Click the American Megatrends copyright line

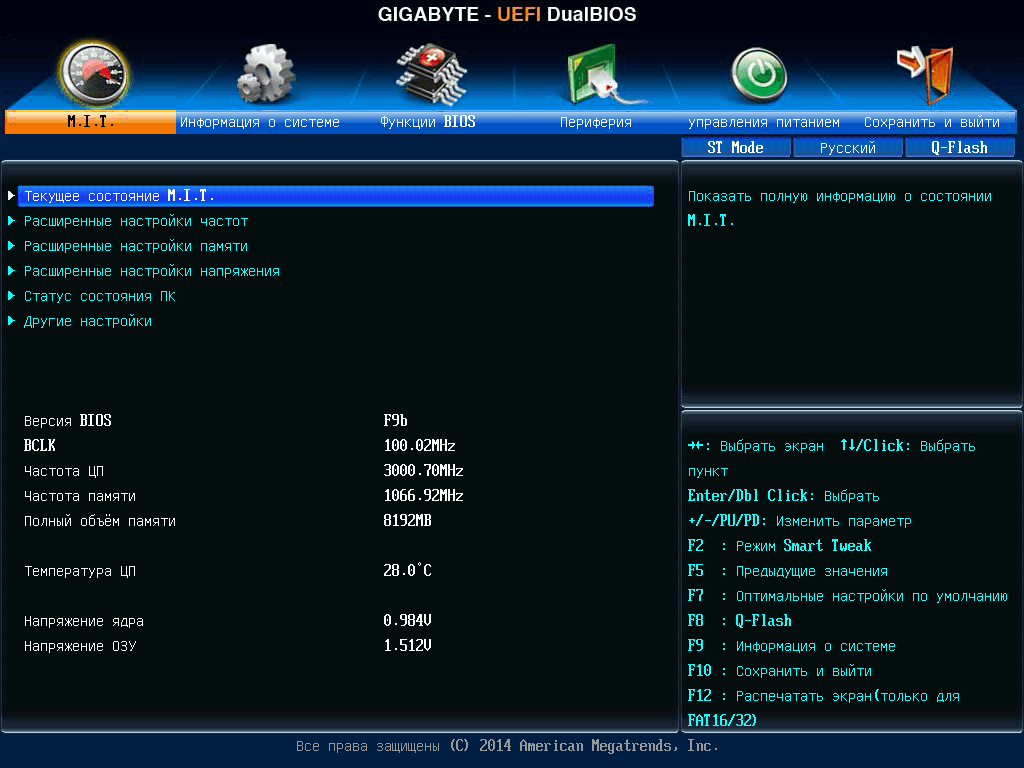point(507,746)
